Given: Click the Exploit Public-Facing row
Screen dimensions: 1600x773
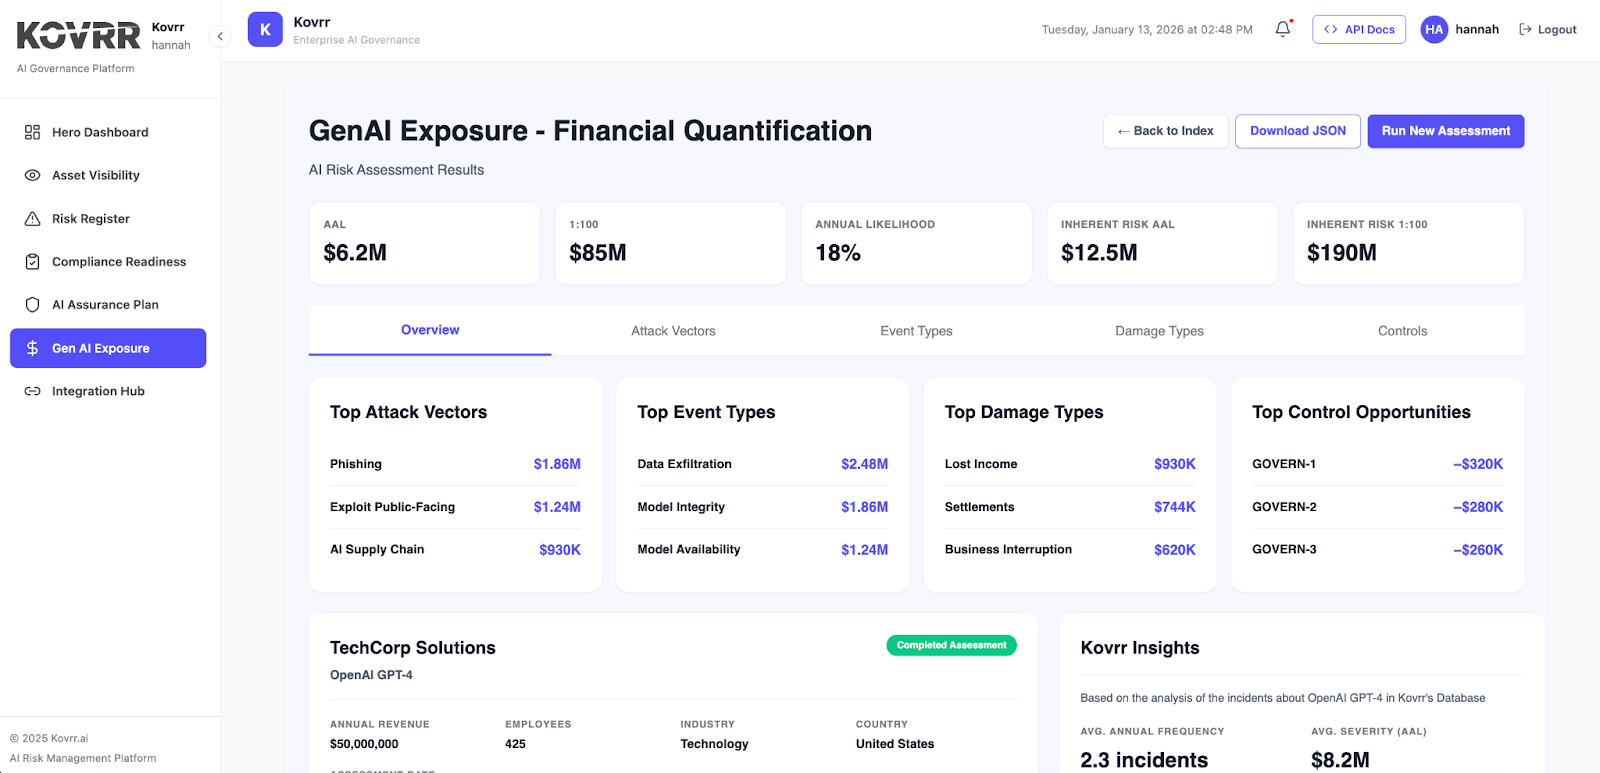Looking at the screenshot, I should tap(455, 507).
